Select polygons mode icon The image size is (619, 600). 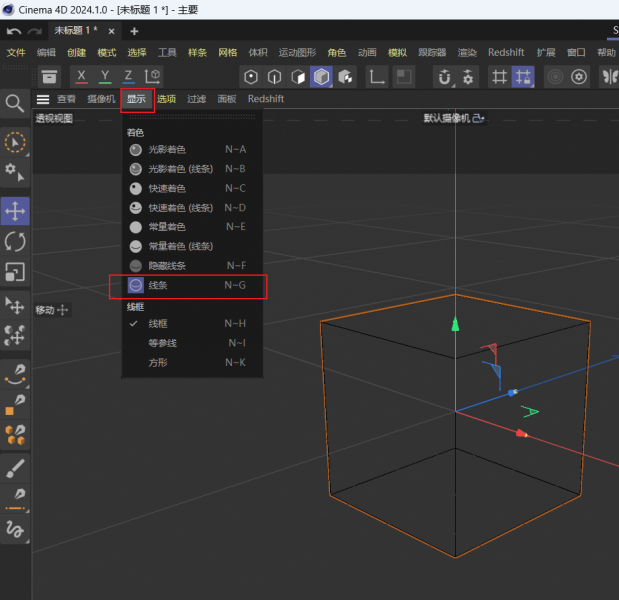coord(298,77)
